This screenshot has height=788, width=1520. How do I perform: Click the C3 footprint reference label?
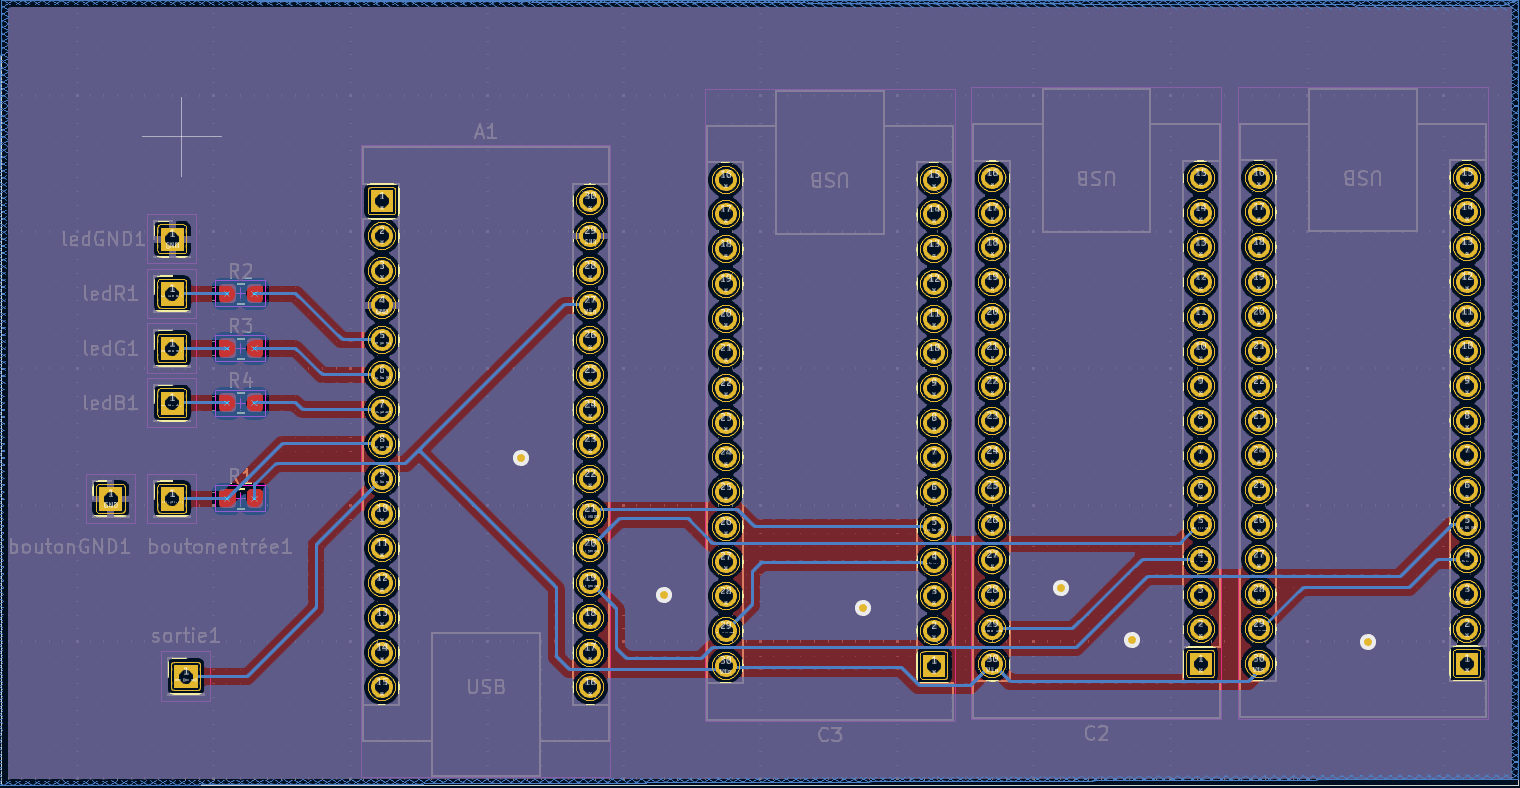[830, 735]
